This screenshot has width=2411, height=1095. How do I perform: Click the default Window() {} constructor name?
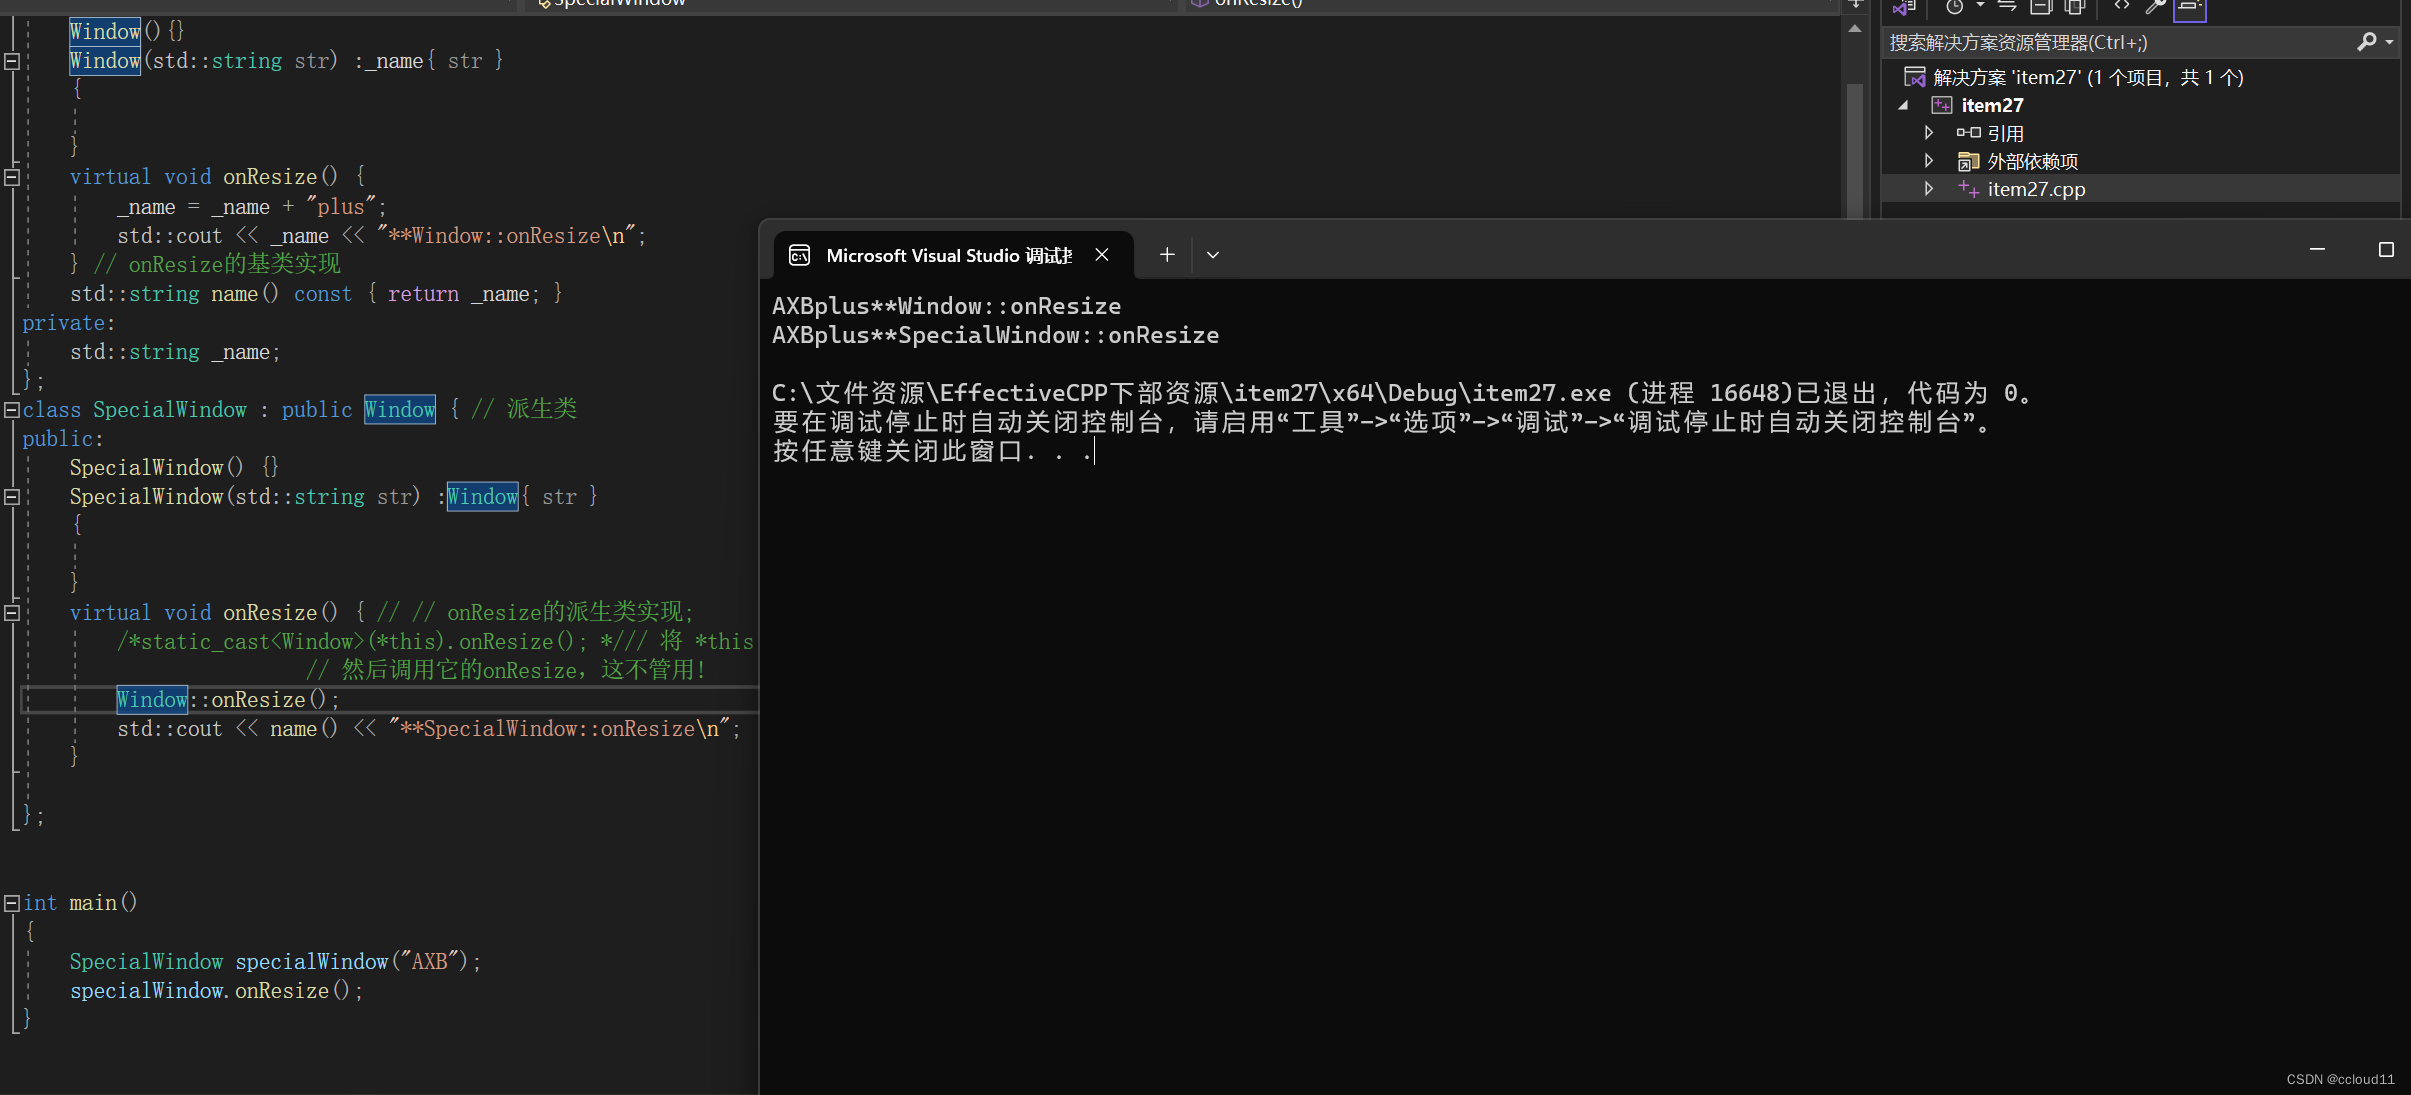click(105, 32)
